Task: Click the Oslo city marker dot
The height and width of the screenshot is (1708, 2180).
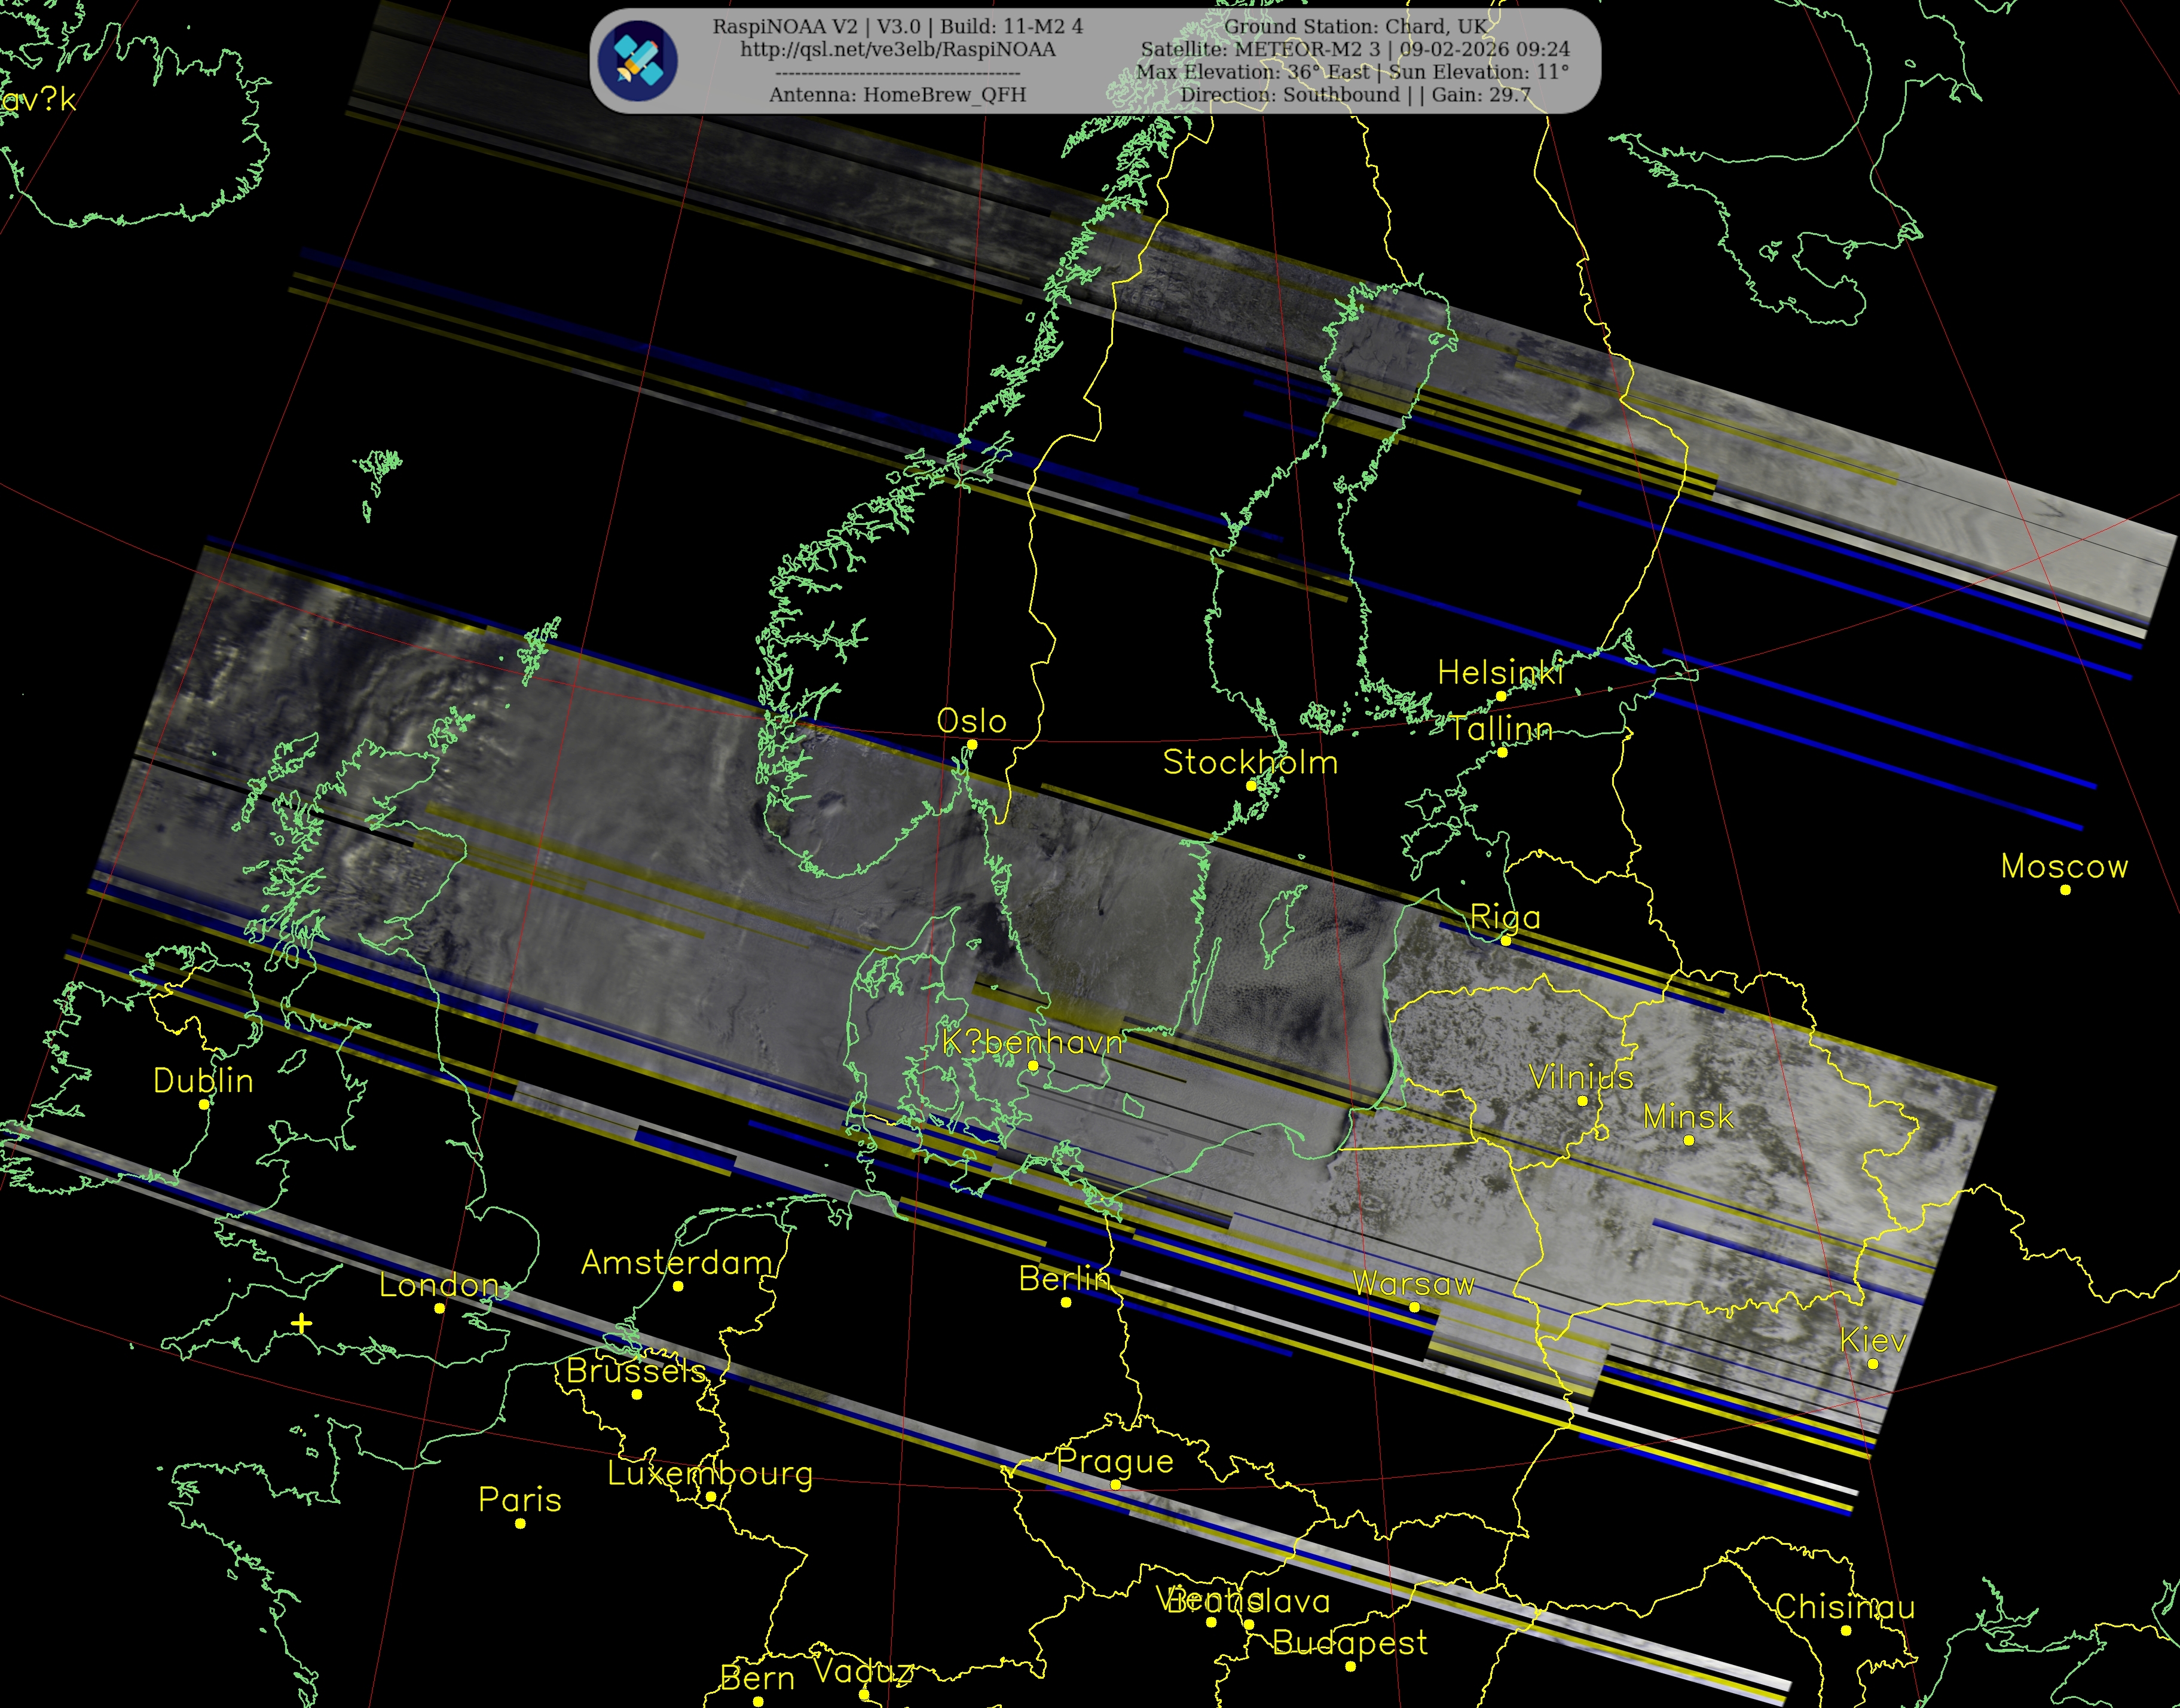Action: [x=971, y=744]
